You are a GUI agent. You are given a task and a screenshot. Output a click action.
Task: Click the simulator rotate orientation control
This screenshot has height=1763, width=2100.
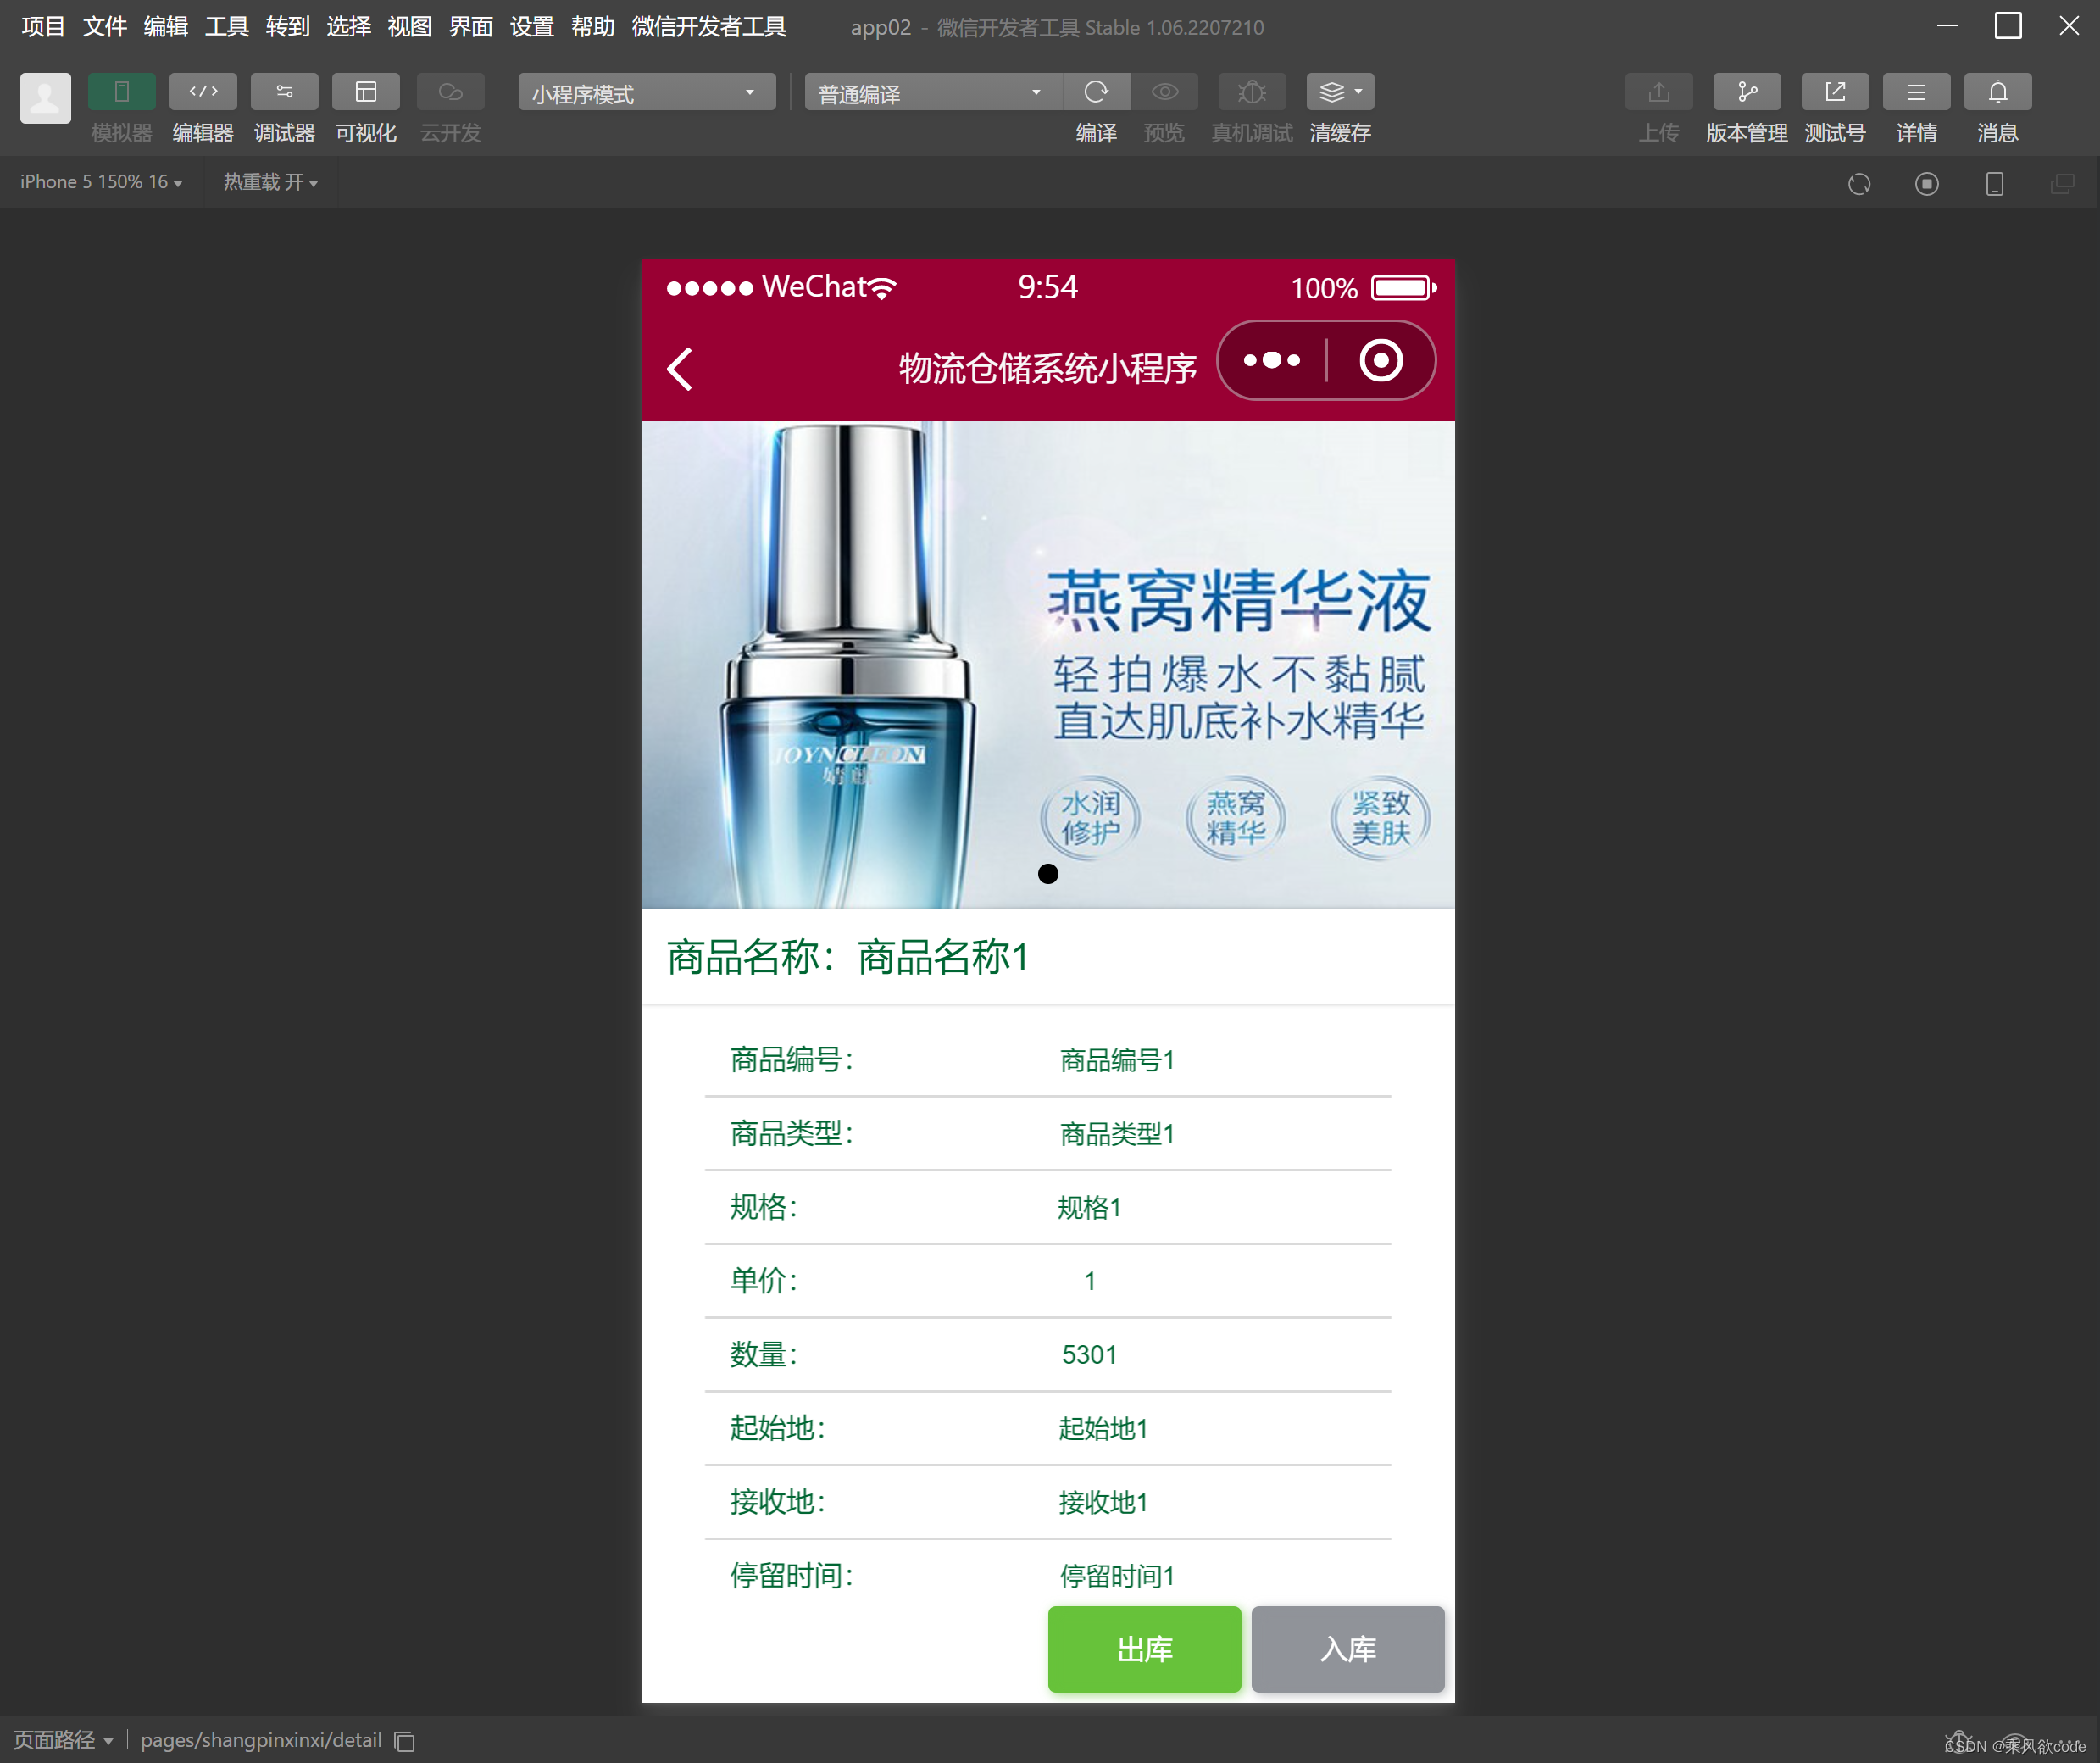(1859, 183)
